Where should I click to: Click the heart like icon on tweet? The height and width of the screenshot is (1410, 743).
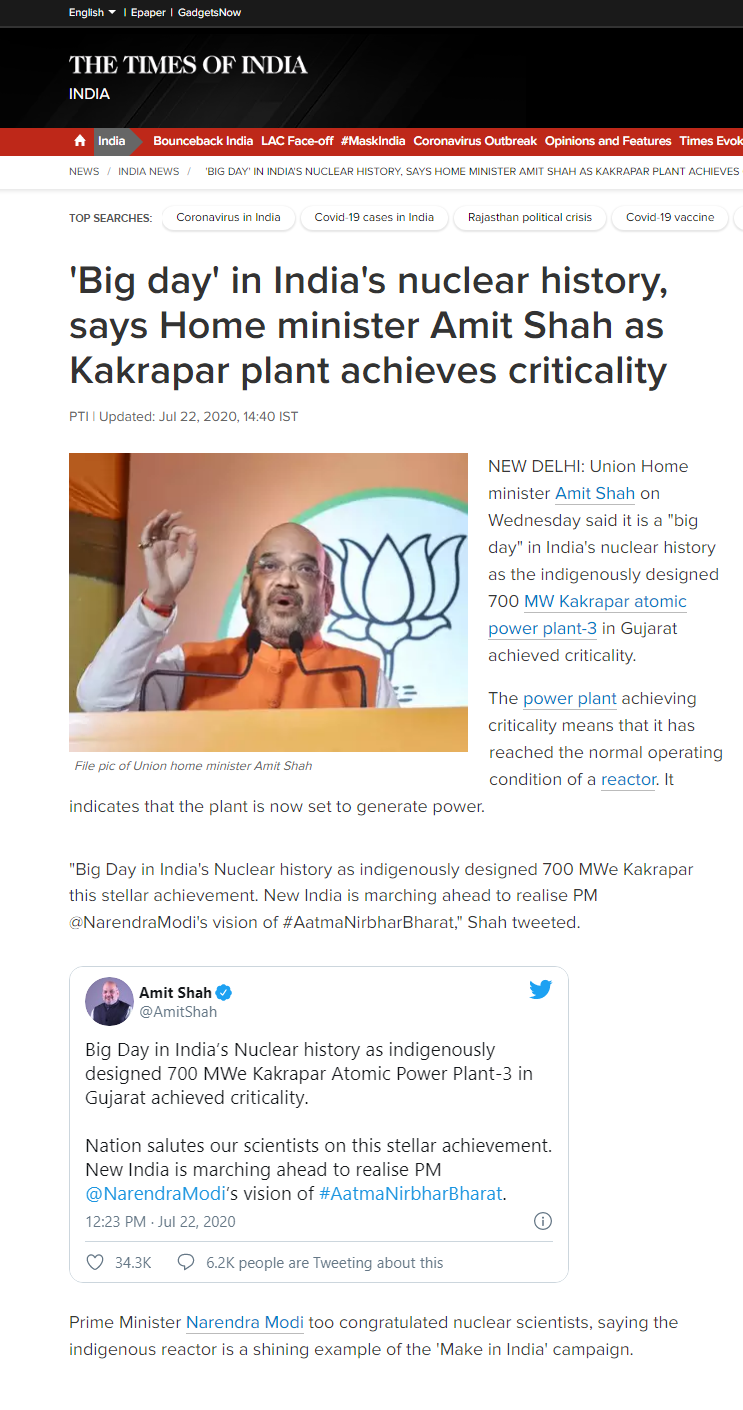point(95,1262)
